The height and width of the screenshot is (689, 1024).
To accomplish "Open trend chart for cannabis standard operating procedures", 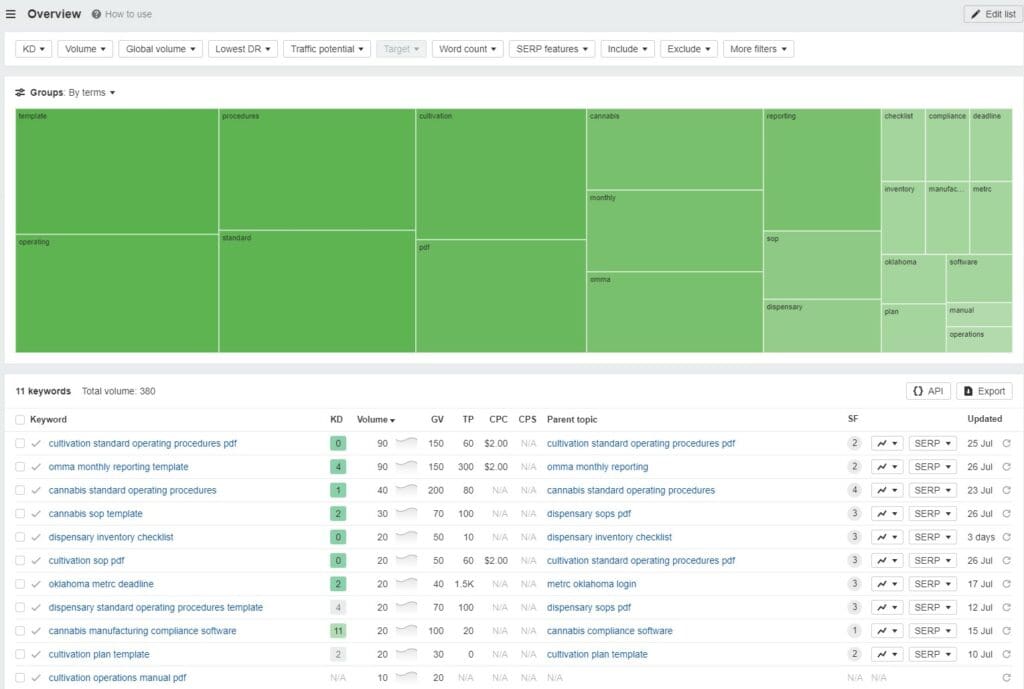I will point(887,490).
